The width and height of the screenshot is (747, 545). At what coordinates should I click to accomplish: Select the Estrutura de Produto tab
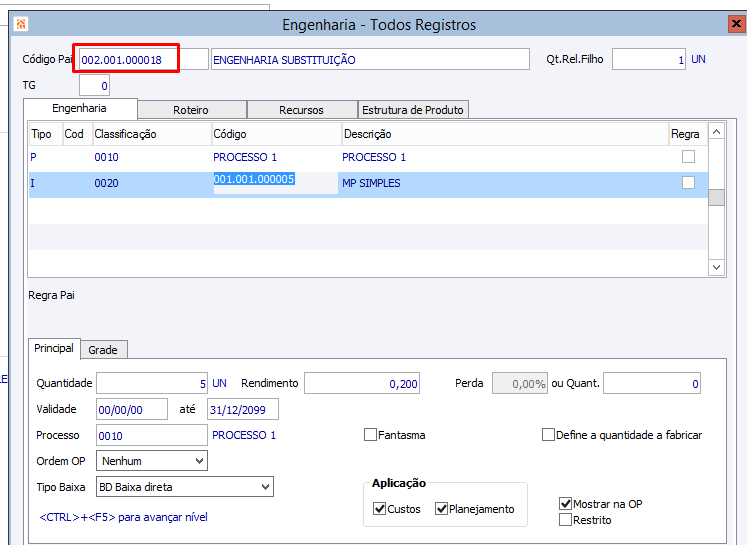pos(412,110)
